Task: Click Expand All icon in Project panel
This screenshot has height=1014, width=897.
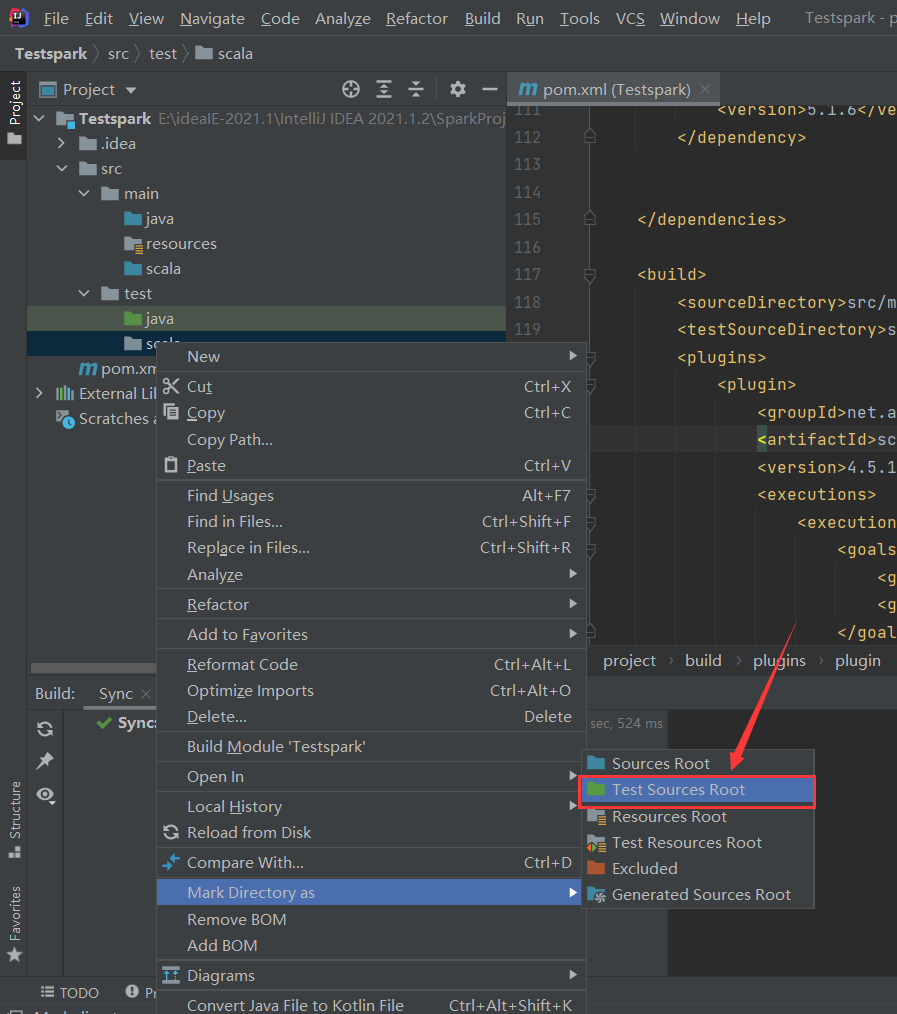Action: [384, 89]
